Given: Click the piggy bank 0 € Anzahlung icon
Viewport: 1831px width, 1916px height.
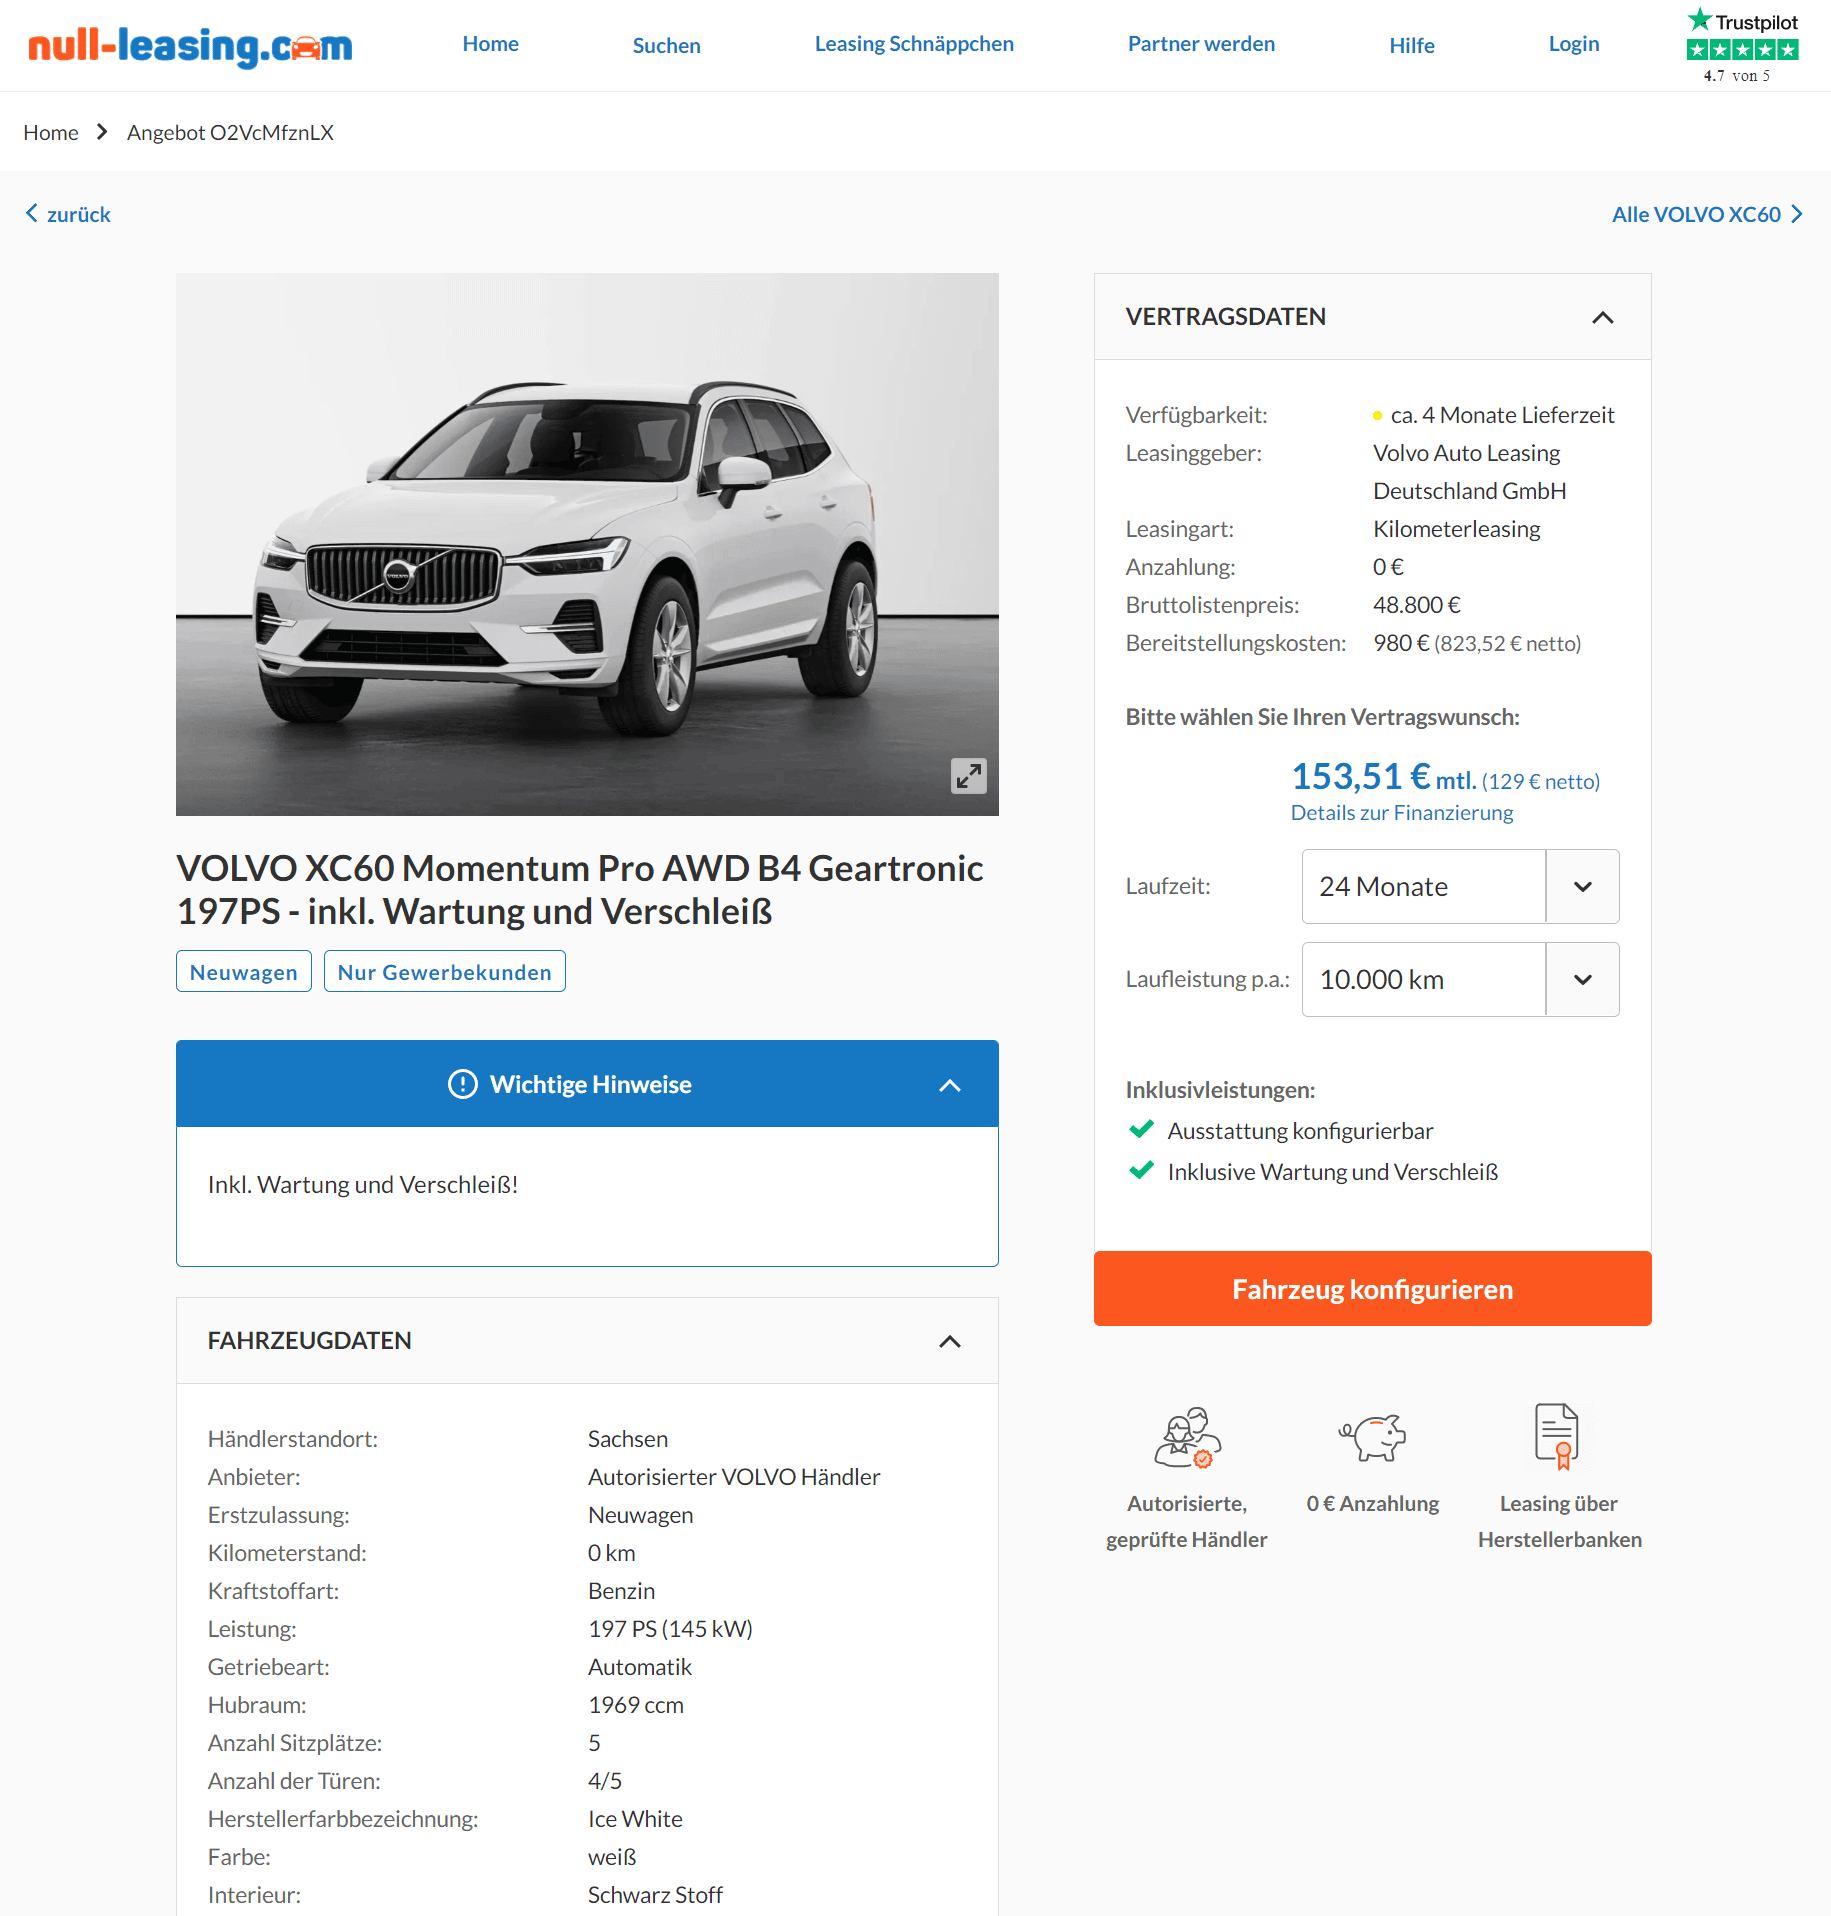Looking at the screenshot, I should [x=1372, y=1438].
